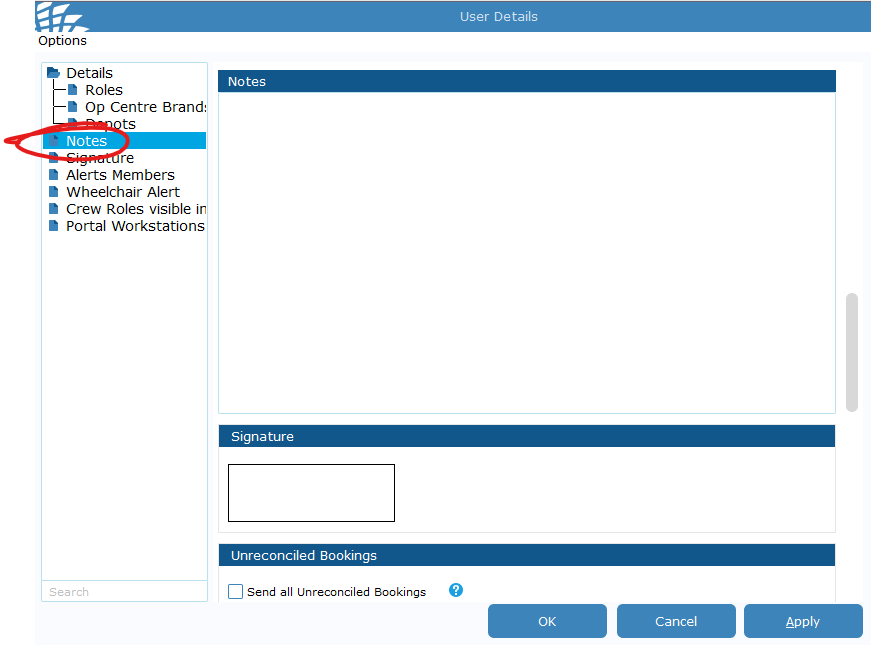Click the Roles document icon
Image resolution: width=871 pixels, height=645 pixels.
tap(73, 90)
